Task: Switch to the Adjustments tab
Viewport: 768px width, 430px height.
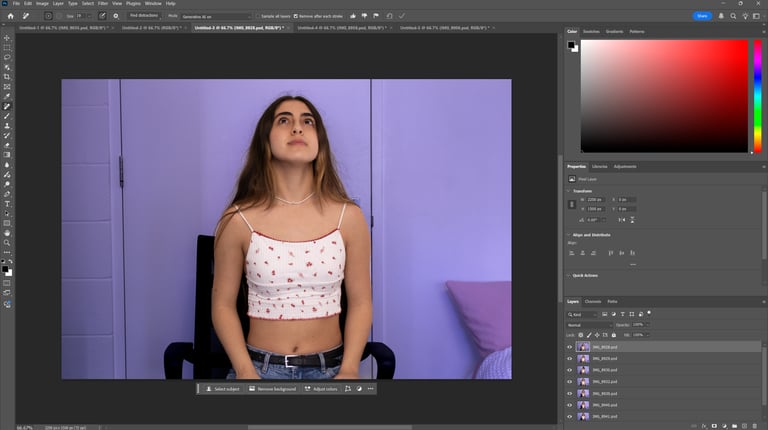Action: (625, 167)
